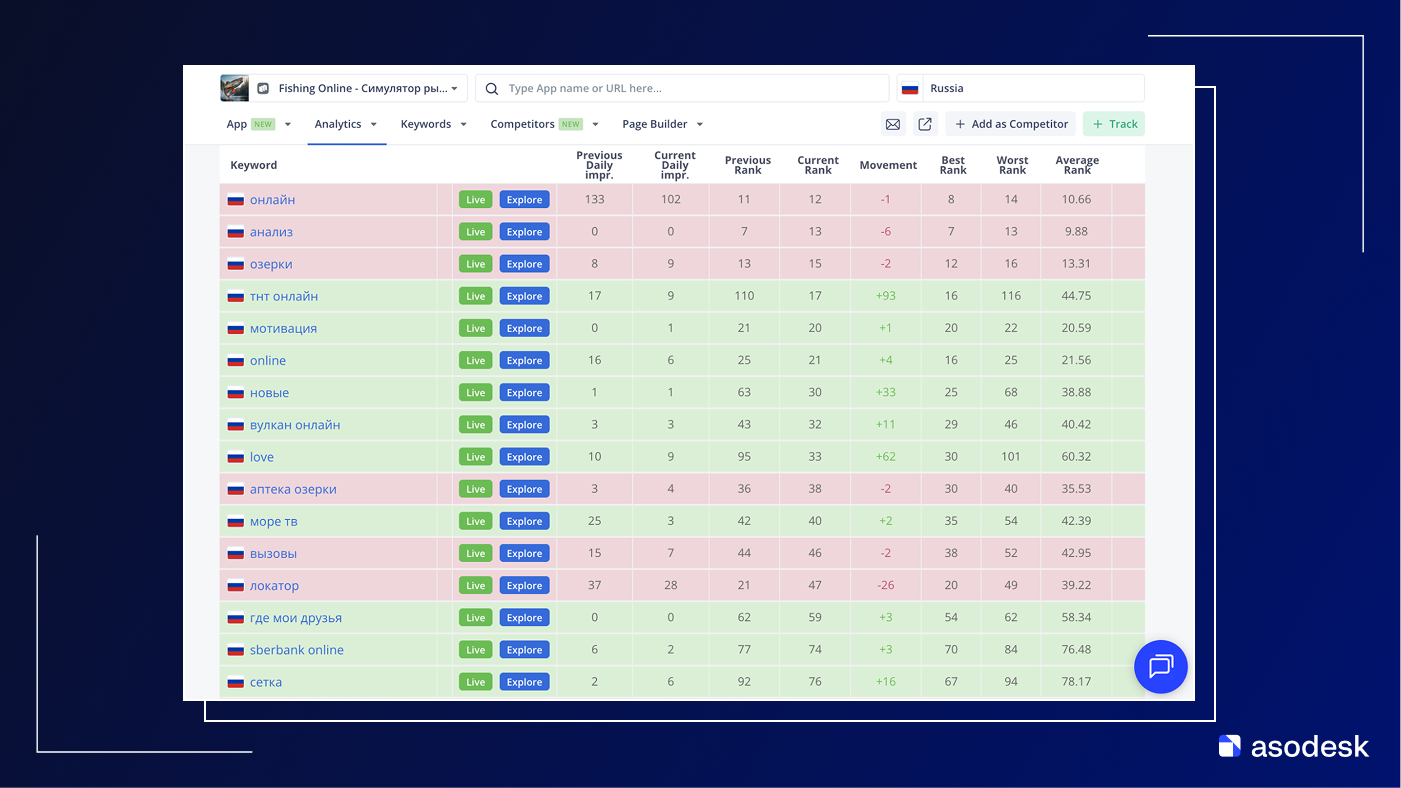
Task: Click the email envelope icon
Action: coord(893,124)
